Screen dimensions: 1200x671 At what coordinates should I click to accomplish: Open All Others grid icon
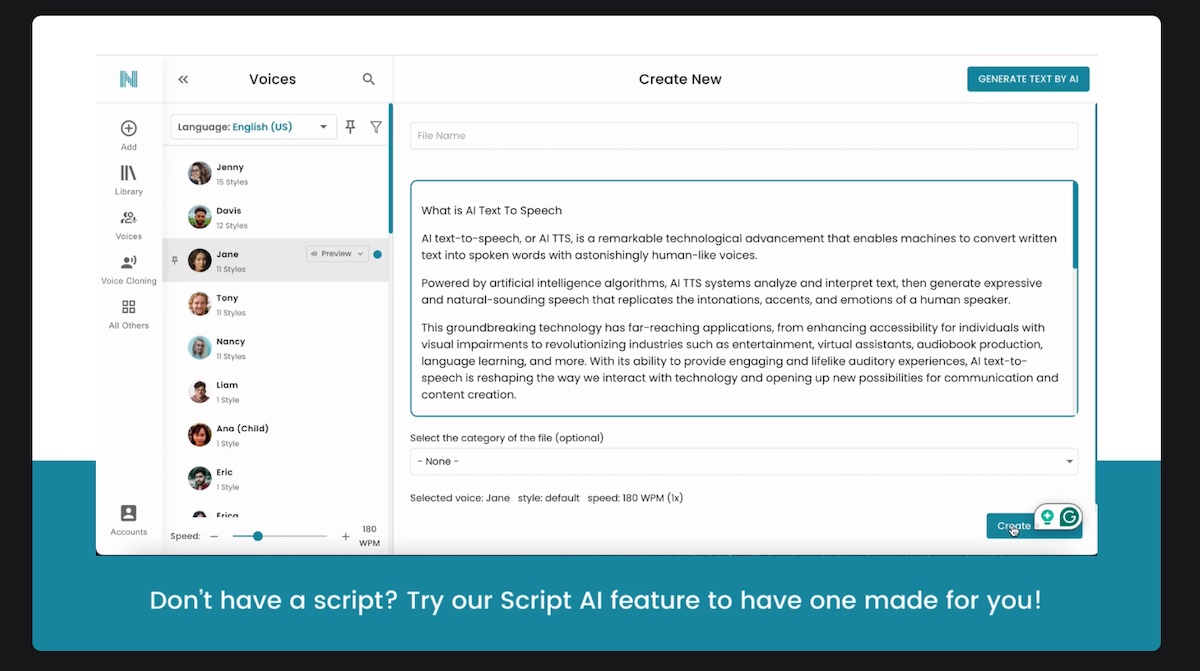click(x=128, y=307)
